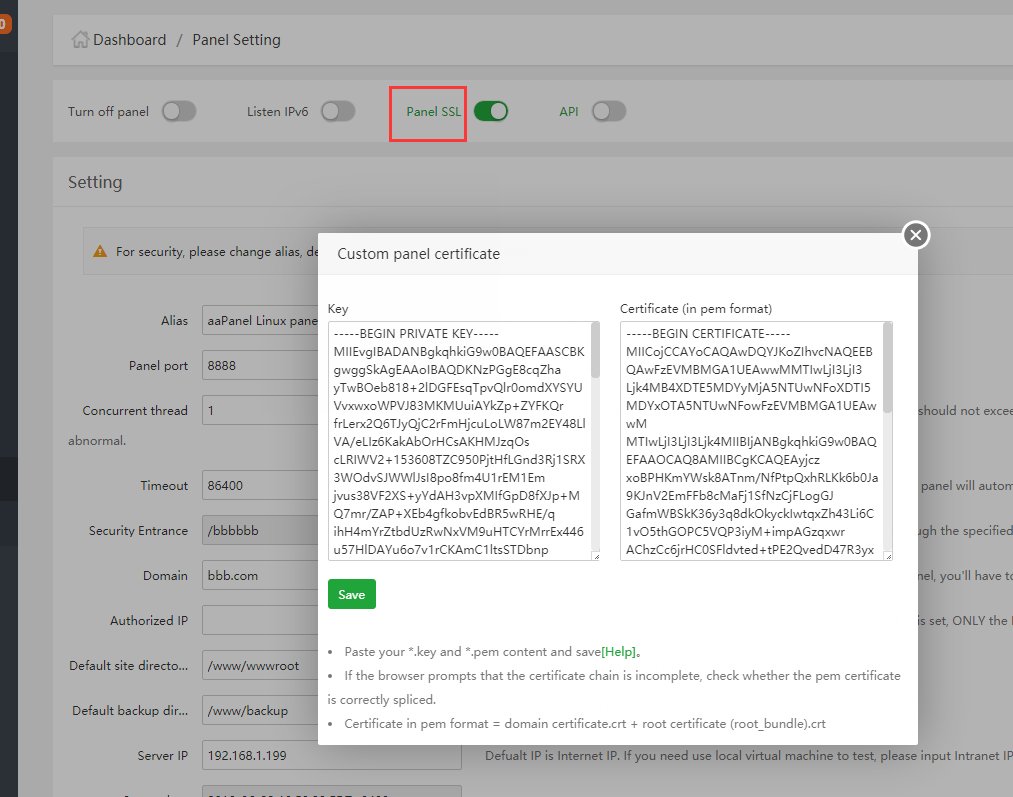
Task: Open the Dashboard breadcrumb link
Action: pyautogui.click(x=129, y=40)
